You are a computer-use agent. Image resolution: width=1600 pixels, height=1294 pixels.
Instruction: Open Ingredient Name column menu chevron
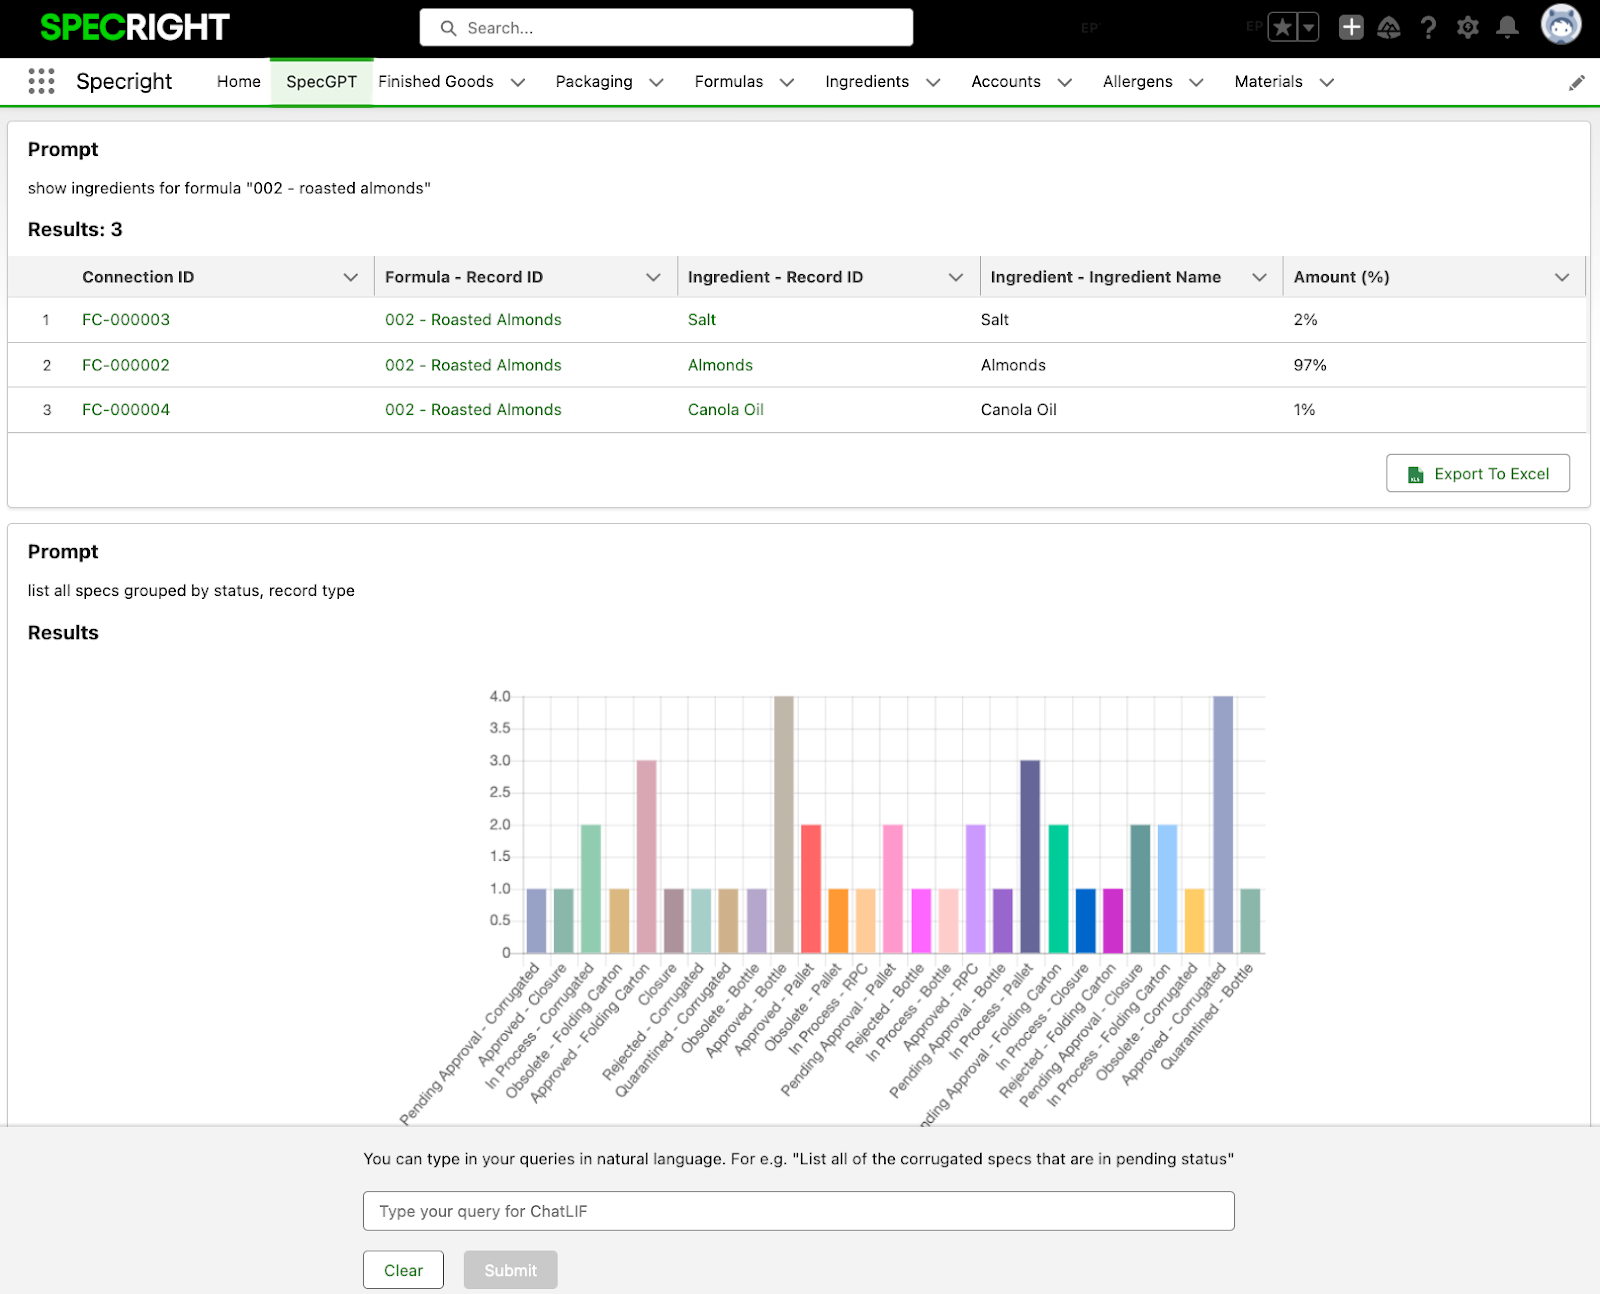pos(1259,277)
